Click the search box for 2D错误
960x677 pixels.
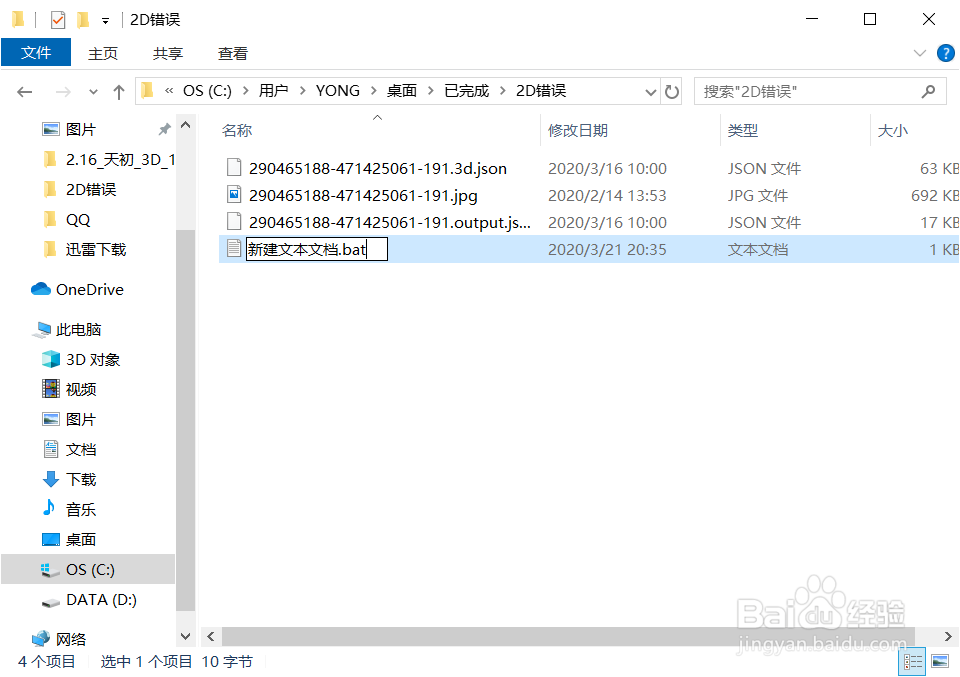coord(808,92)
